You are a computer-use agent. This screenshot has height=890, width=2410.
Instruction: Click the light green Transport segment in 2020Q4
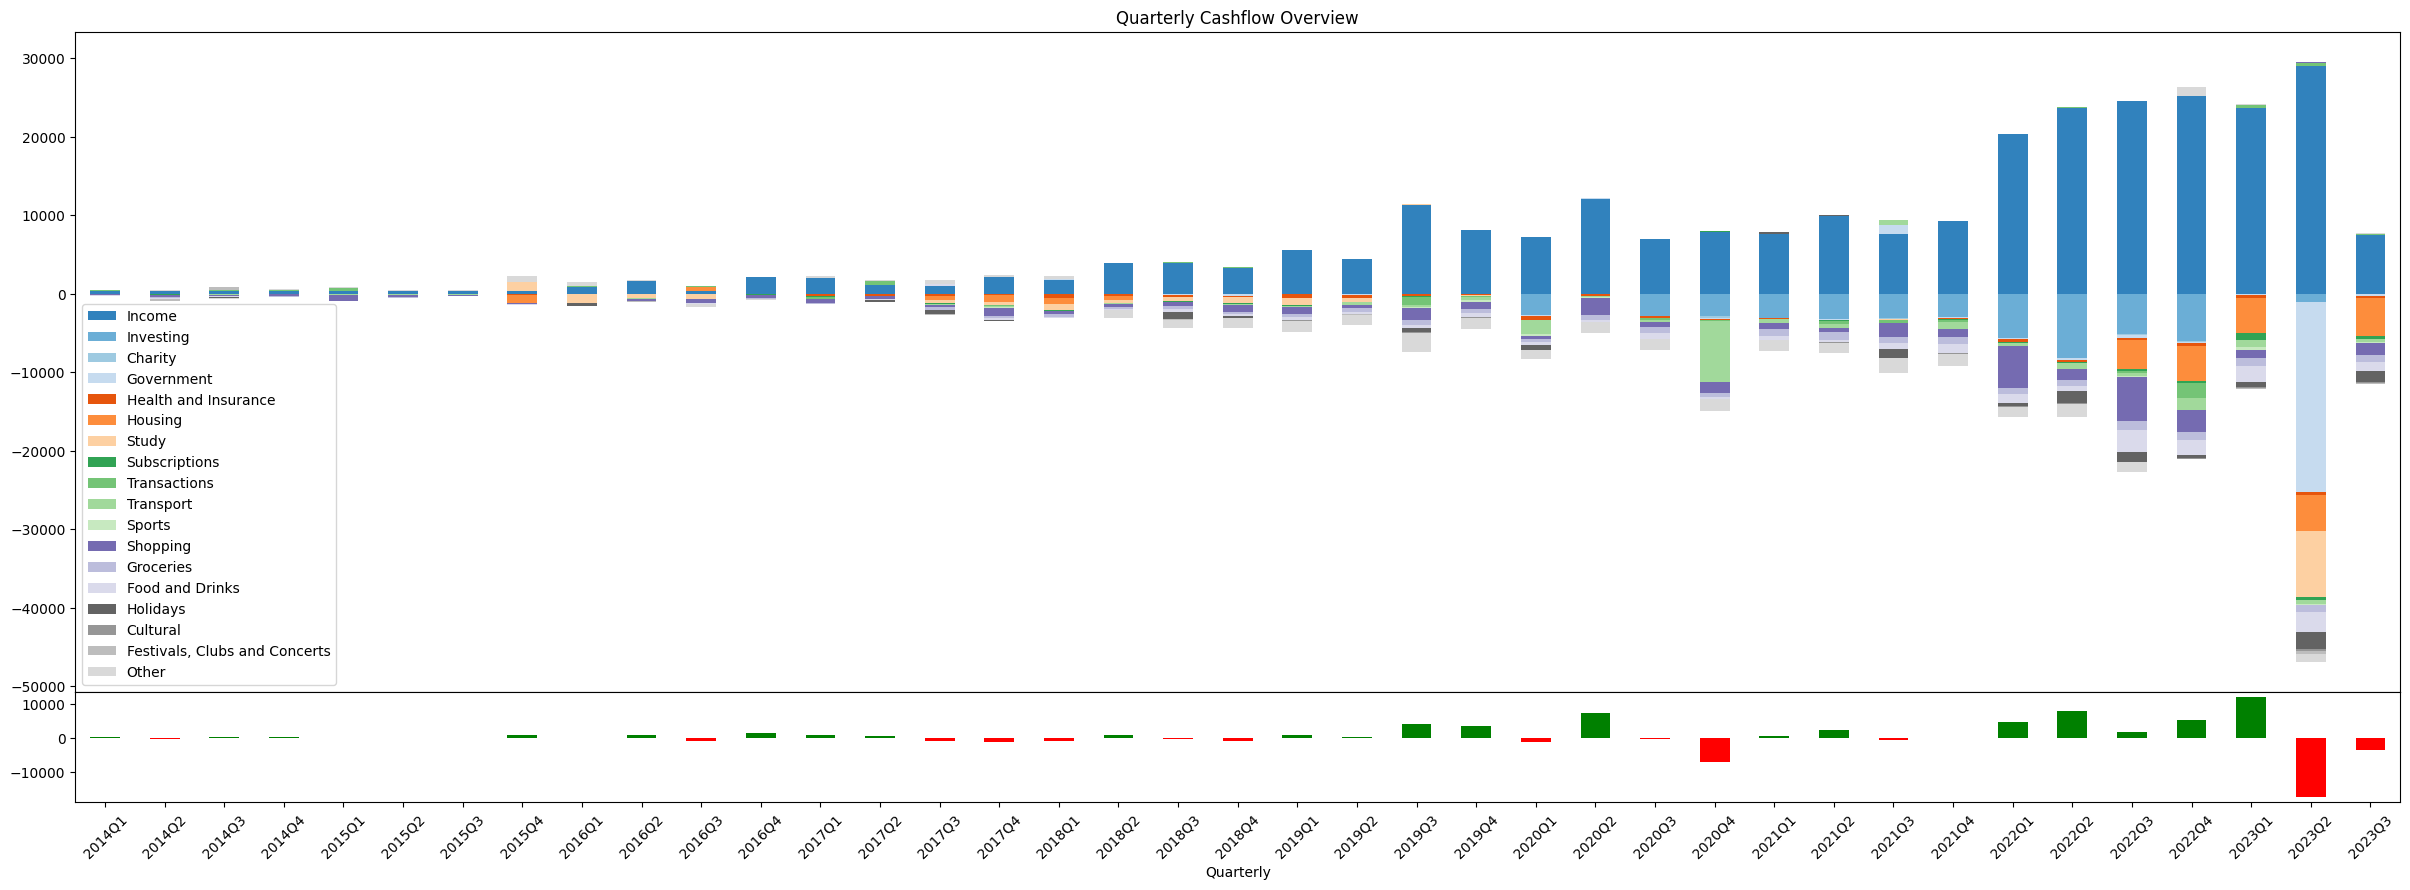[x=1714, y=351]
